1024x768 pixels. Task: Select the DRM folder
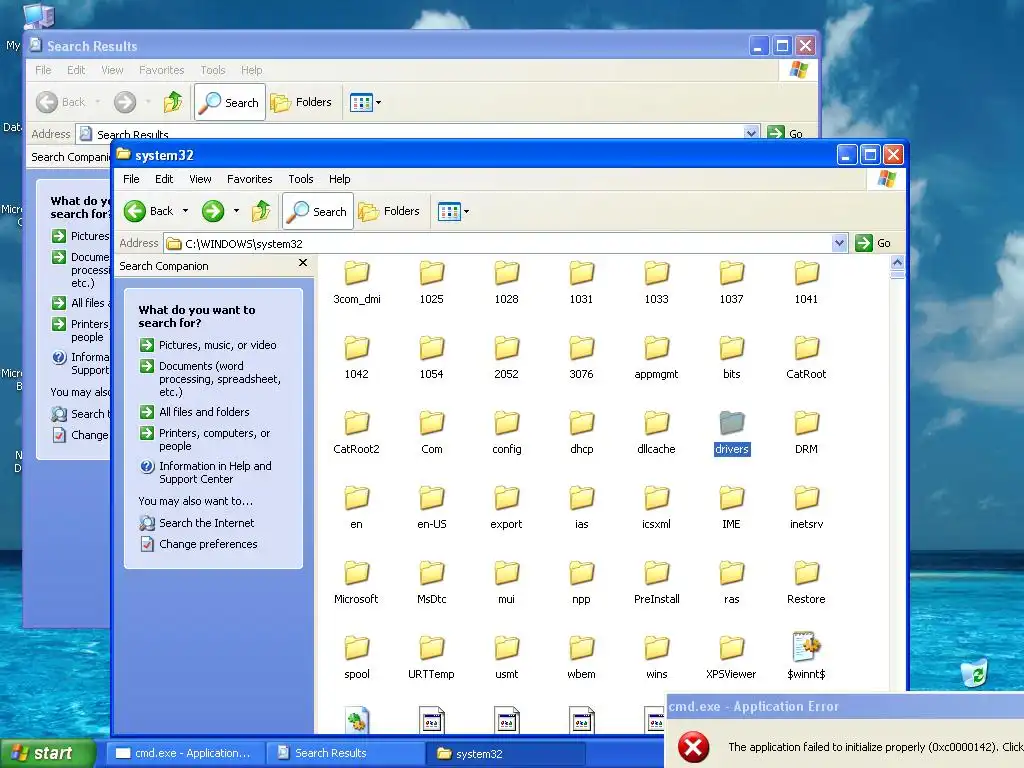(x=807, y=433)
